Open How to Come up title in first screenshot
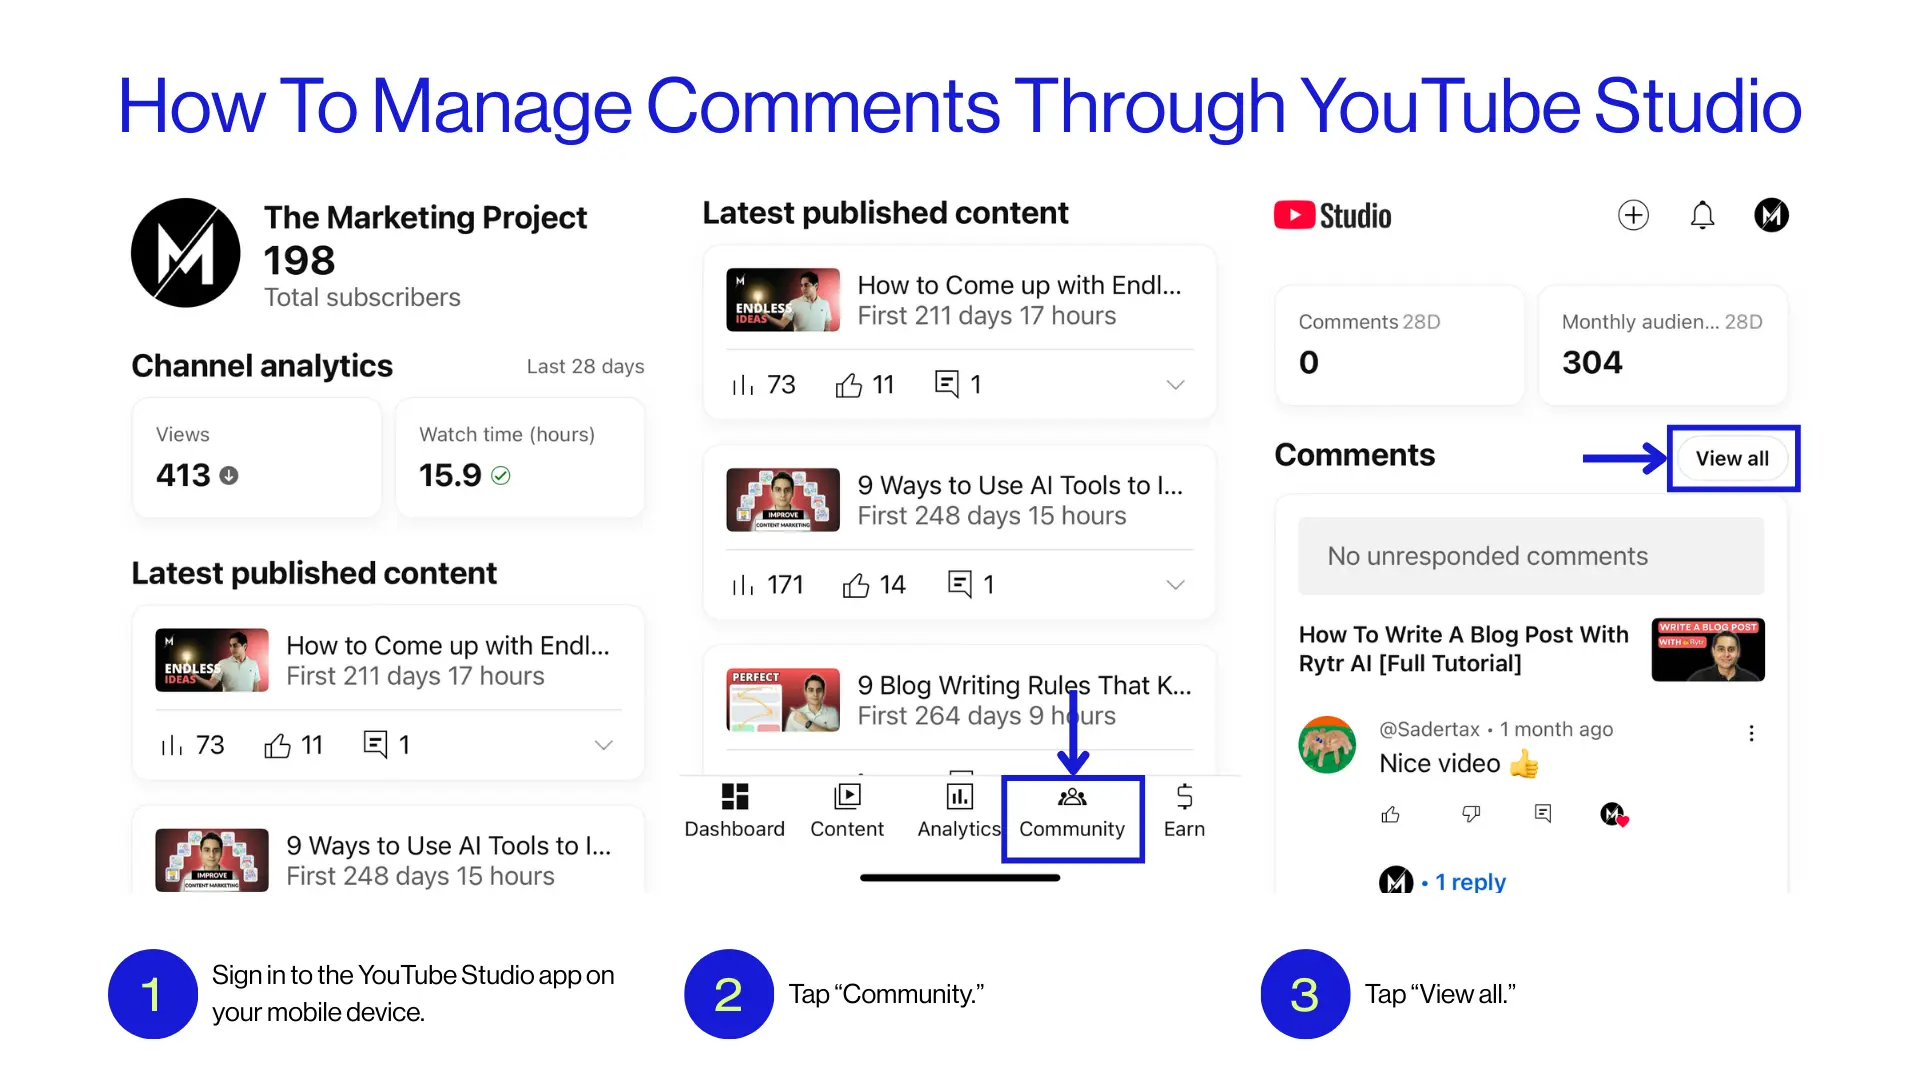 point(448,646)
